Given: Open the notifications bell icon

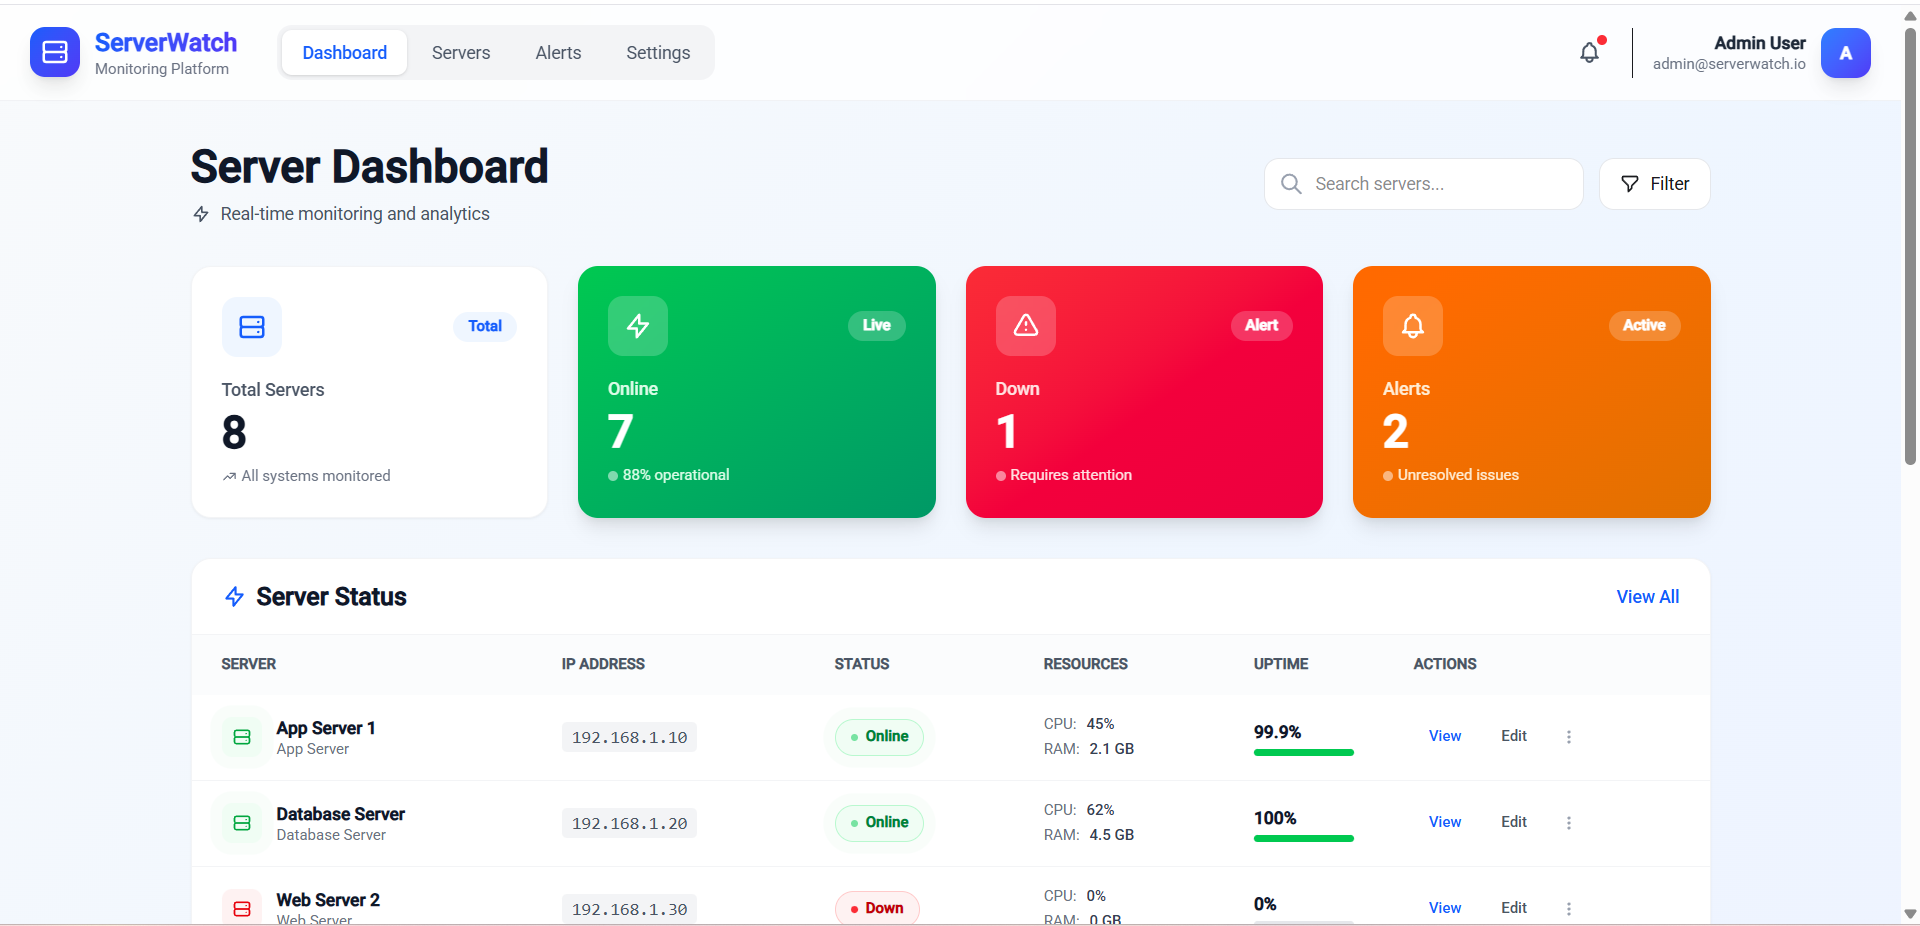Looking at the screenshot, I should point(1589,52).
